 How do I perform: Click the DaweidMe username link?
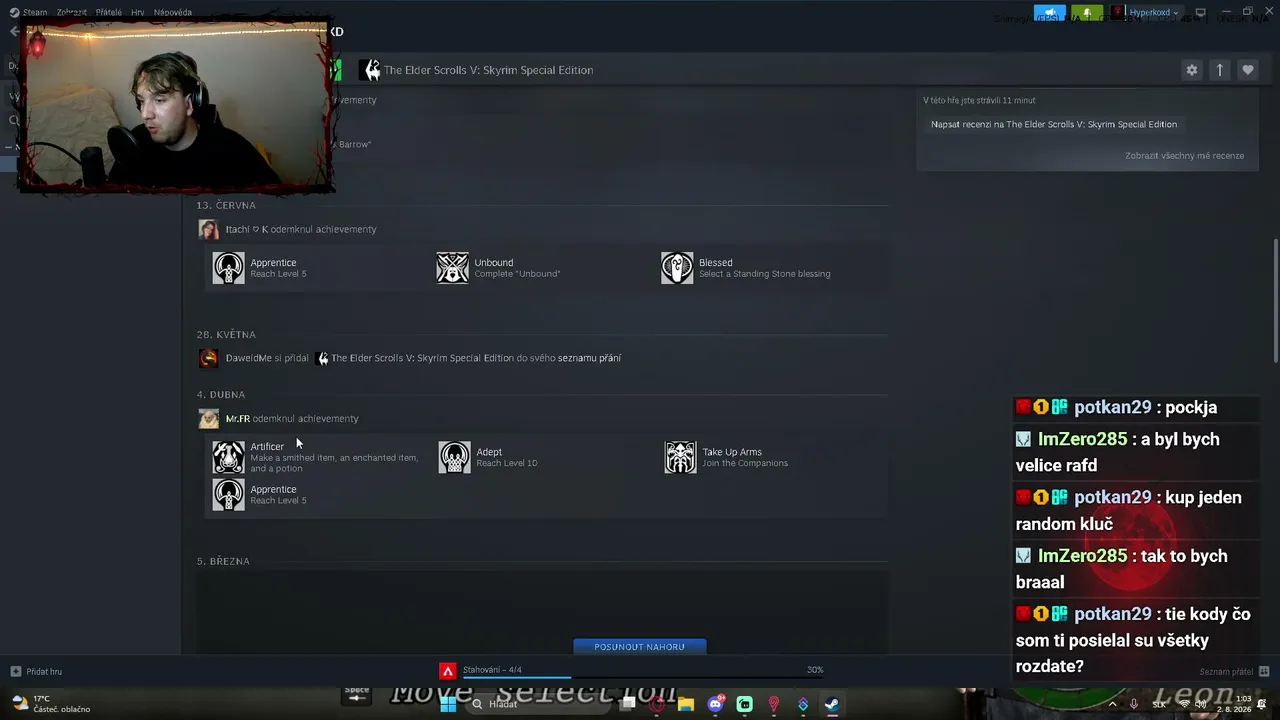pos(248,358)
